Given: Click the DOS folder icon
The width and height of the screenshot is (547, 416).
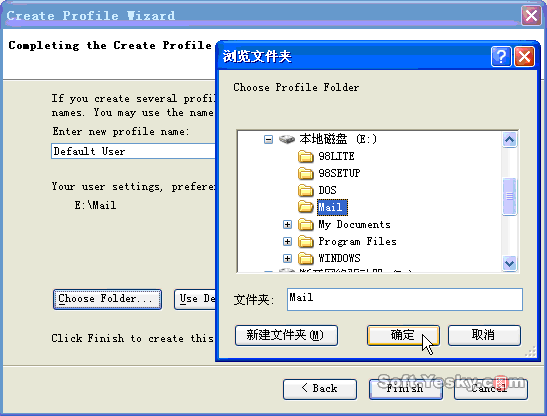Looking at the screenshot, I should tap(306, 190).
